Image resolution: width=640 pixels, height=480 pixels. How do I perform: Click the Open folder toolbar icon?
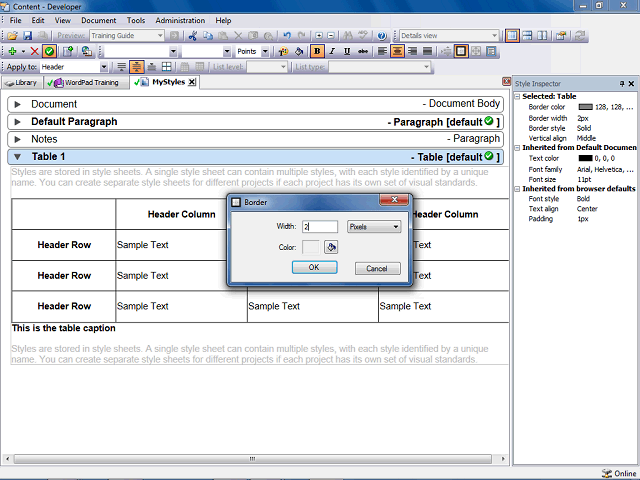pyautogui.click(x=12, y=36)
